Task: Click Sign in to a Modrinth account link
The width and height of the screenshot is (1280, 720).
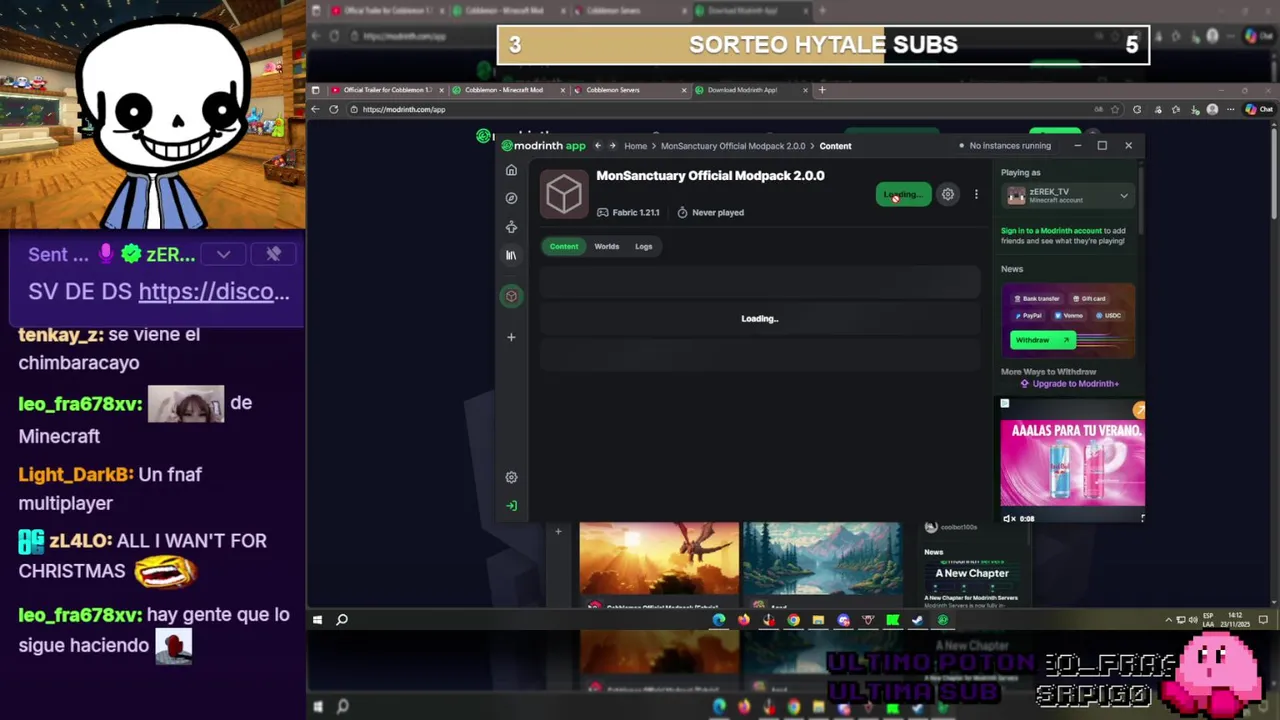Action: (x=1051, y=231)
